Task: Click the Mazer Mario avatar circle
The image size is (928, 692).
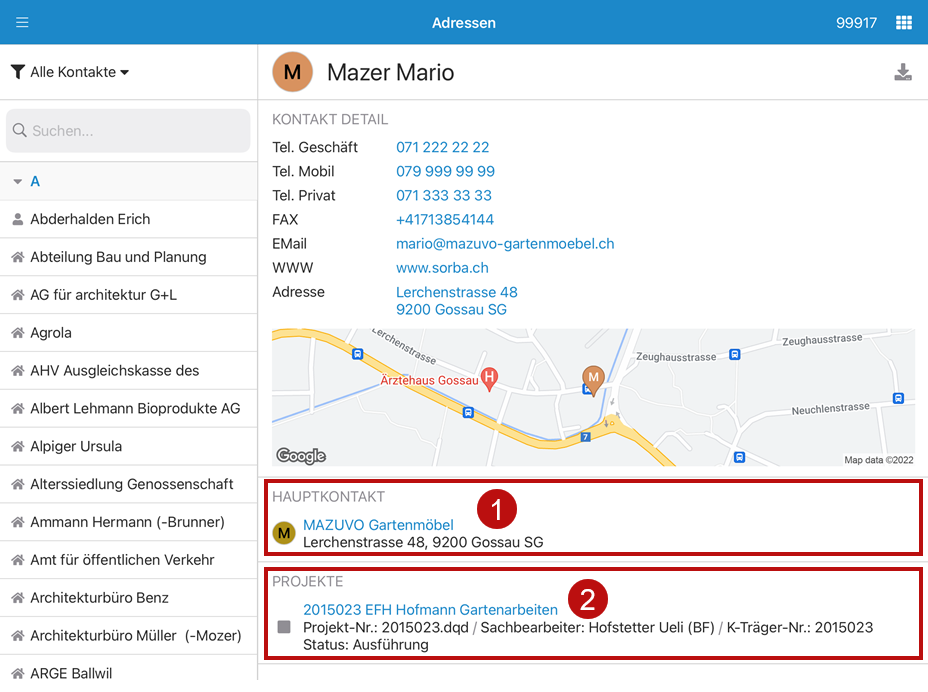Action: 292,72
